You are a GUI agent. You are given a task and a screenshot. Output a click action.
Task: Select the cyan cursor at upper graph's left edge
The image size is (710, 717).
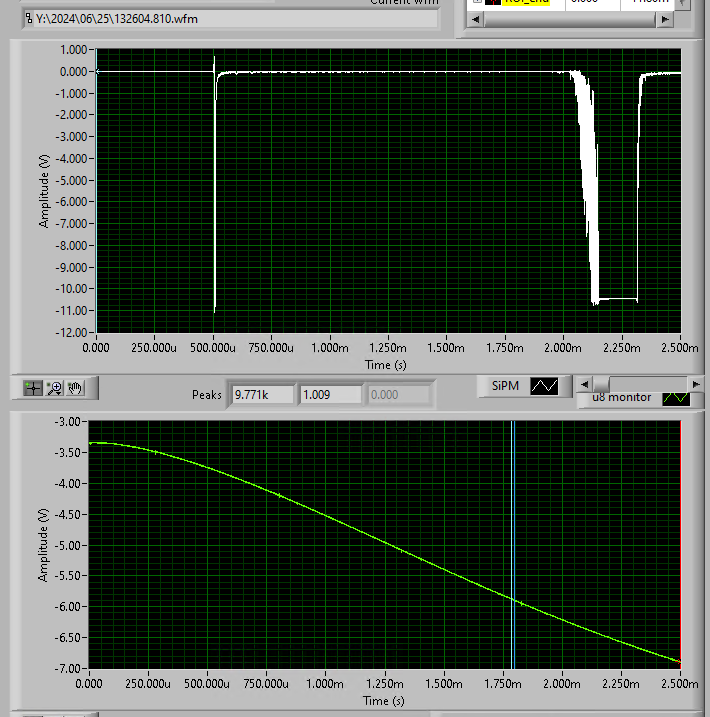pos(96,191)
